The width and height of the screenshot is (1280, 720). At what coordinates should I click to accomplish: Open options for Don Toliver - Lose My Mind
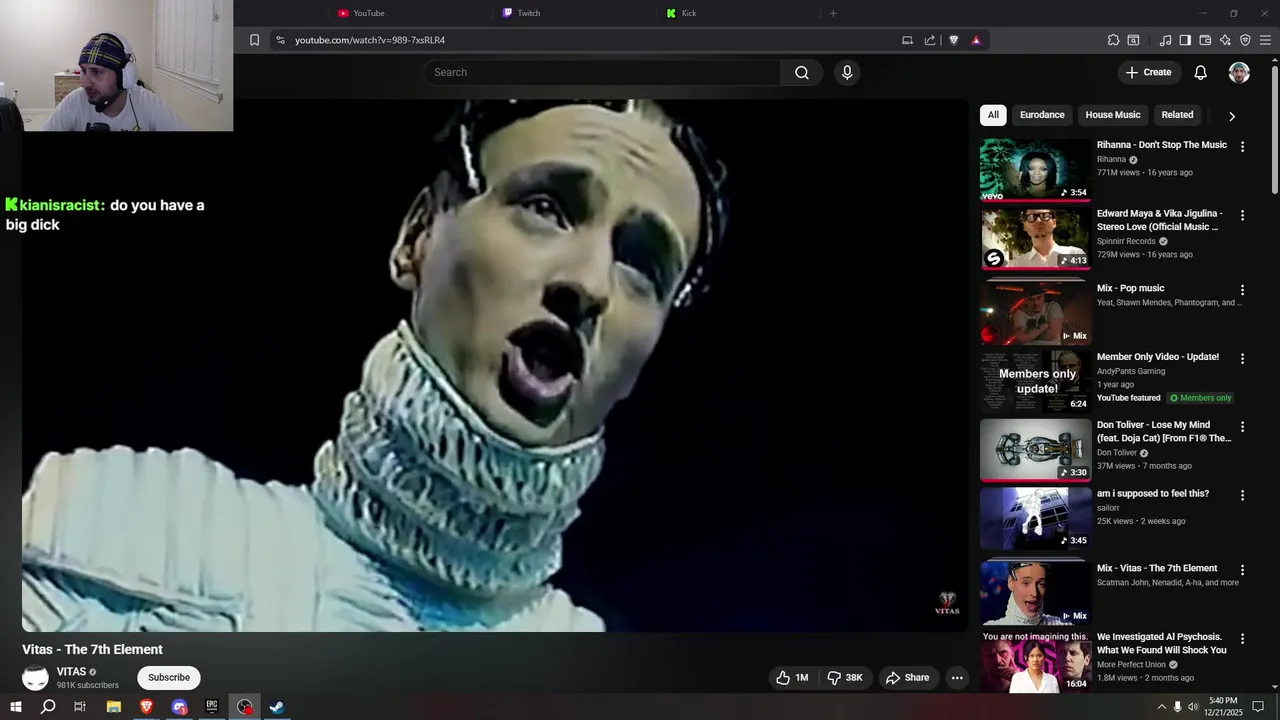point(1242,426)
